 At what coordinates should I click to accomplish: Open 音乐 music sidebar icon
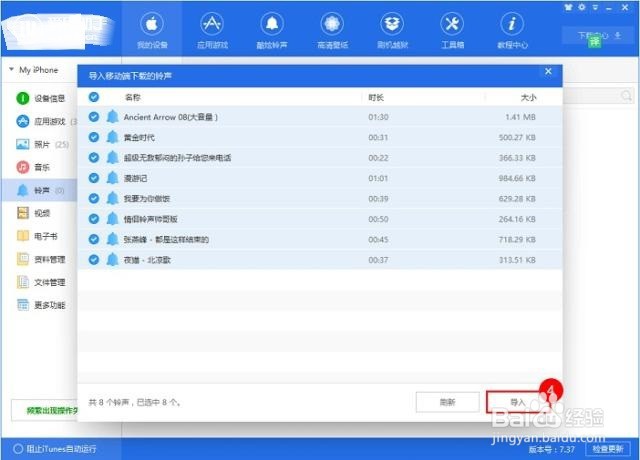pos(23,167)
